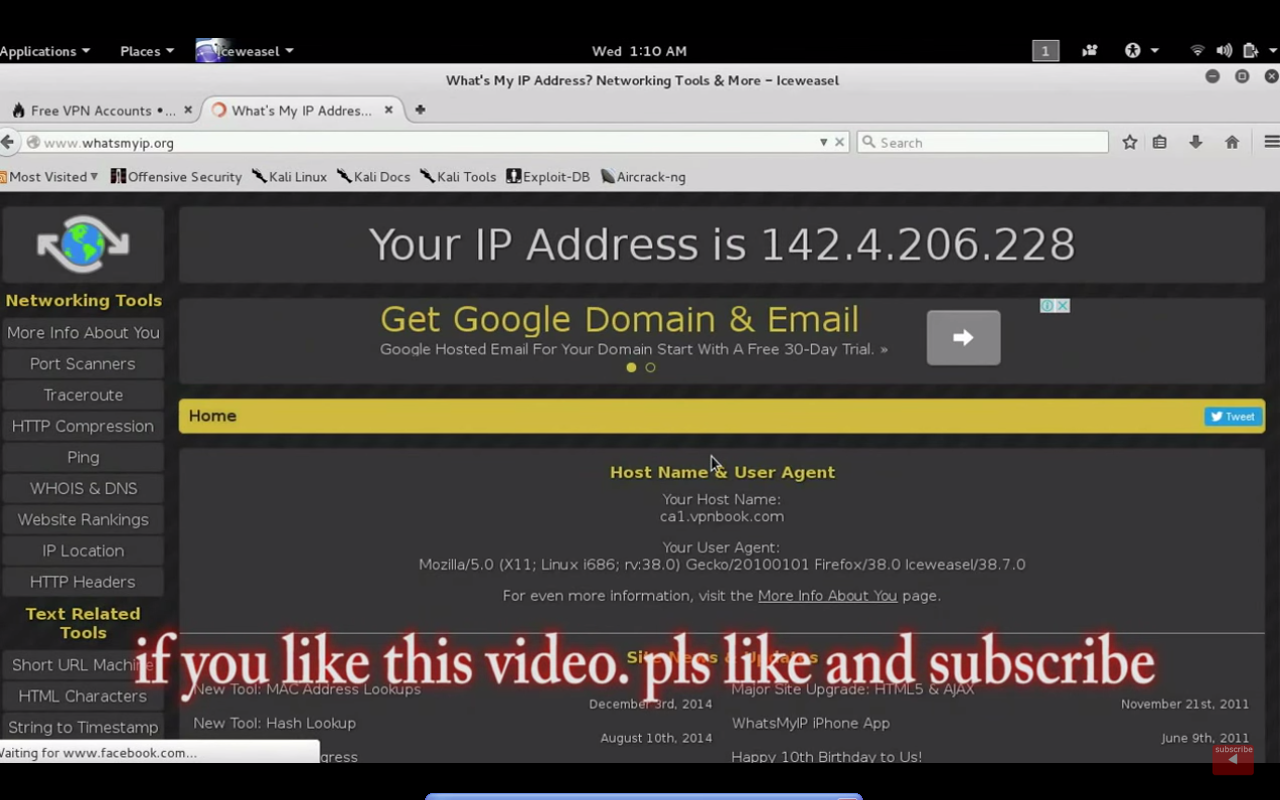
Task: Select the IP address 142.4.206.228 heading
Action: pyautogui.click(x=918, y=245)
